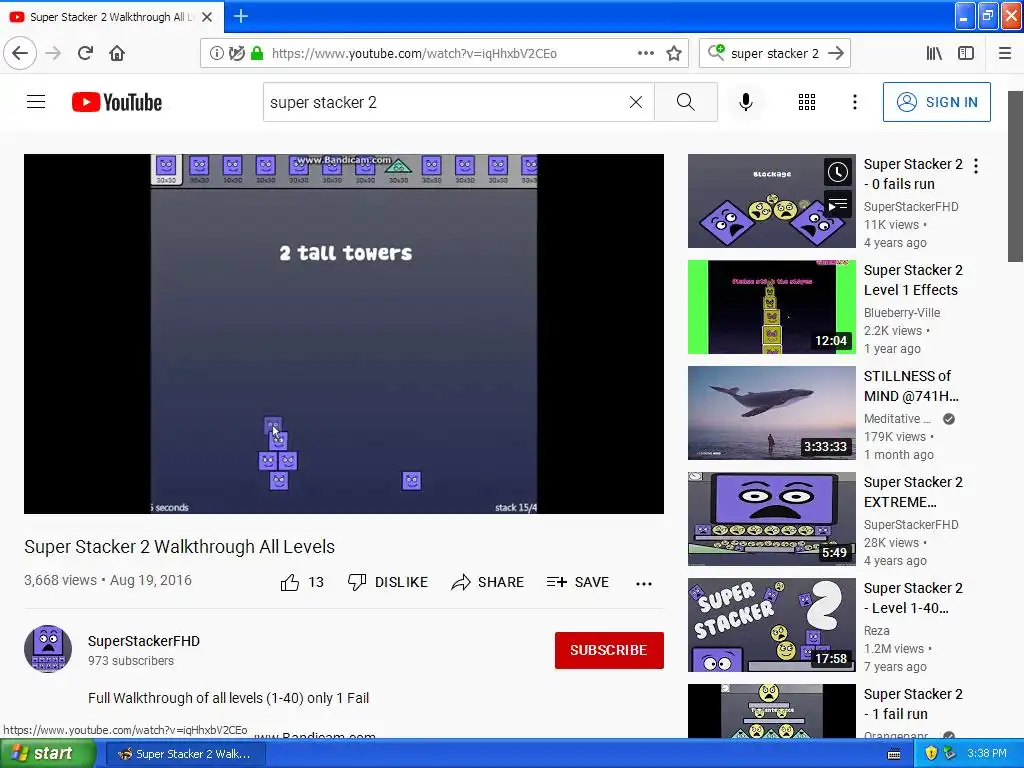
Task: Close the Super Stacker 2 Walkthrough tab
Action: [207, 17]
